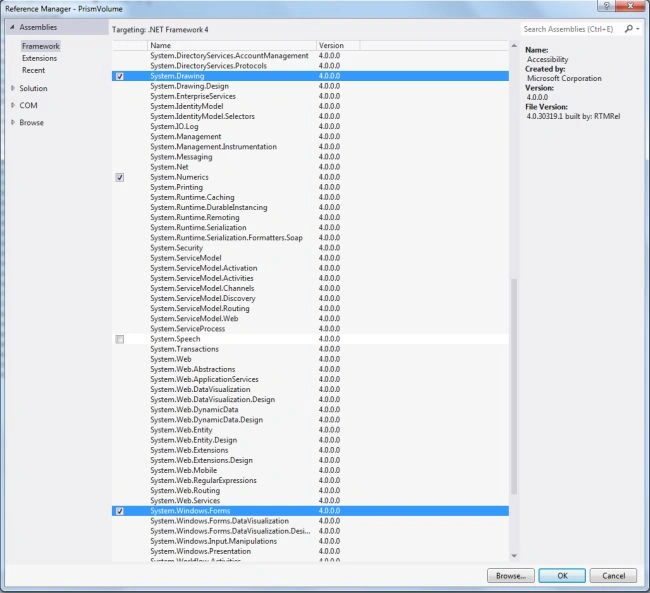Select the Extensions category
650x593 pixels.
(39, 58)
